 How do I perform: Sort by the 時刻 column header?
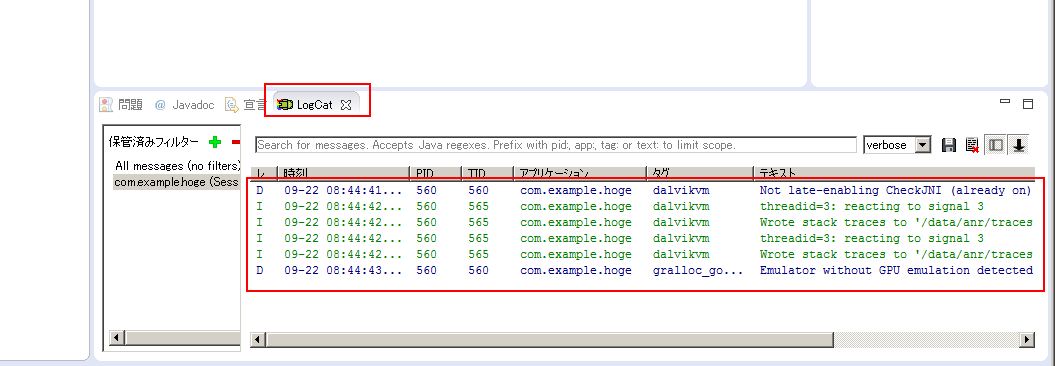coord(342,173)
